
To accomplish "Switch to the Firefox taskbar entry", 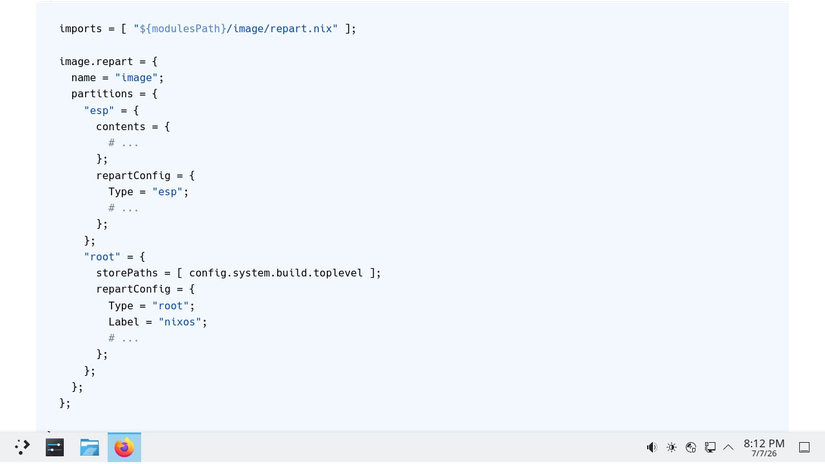I will pyautogui.click(x=124, y=448).
